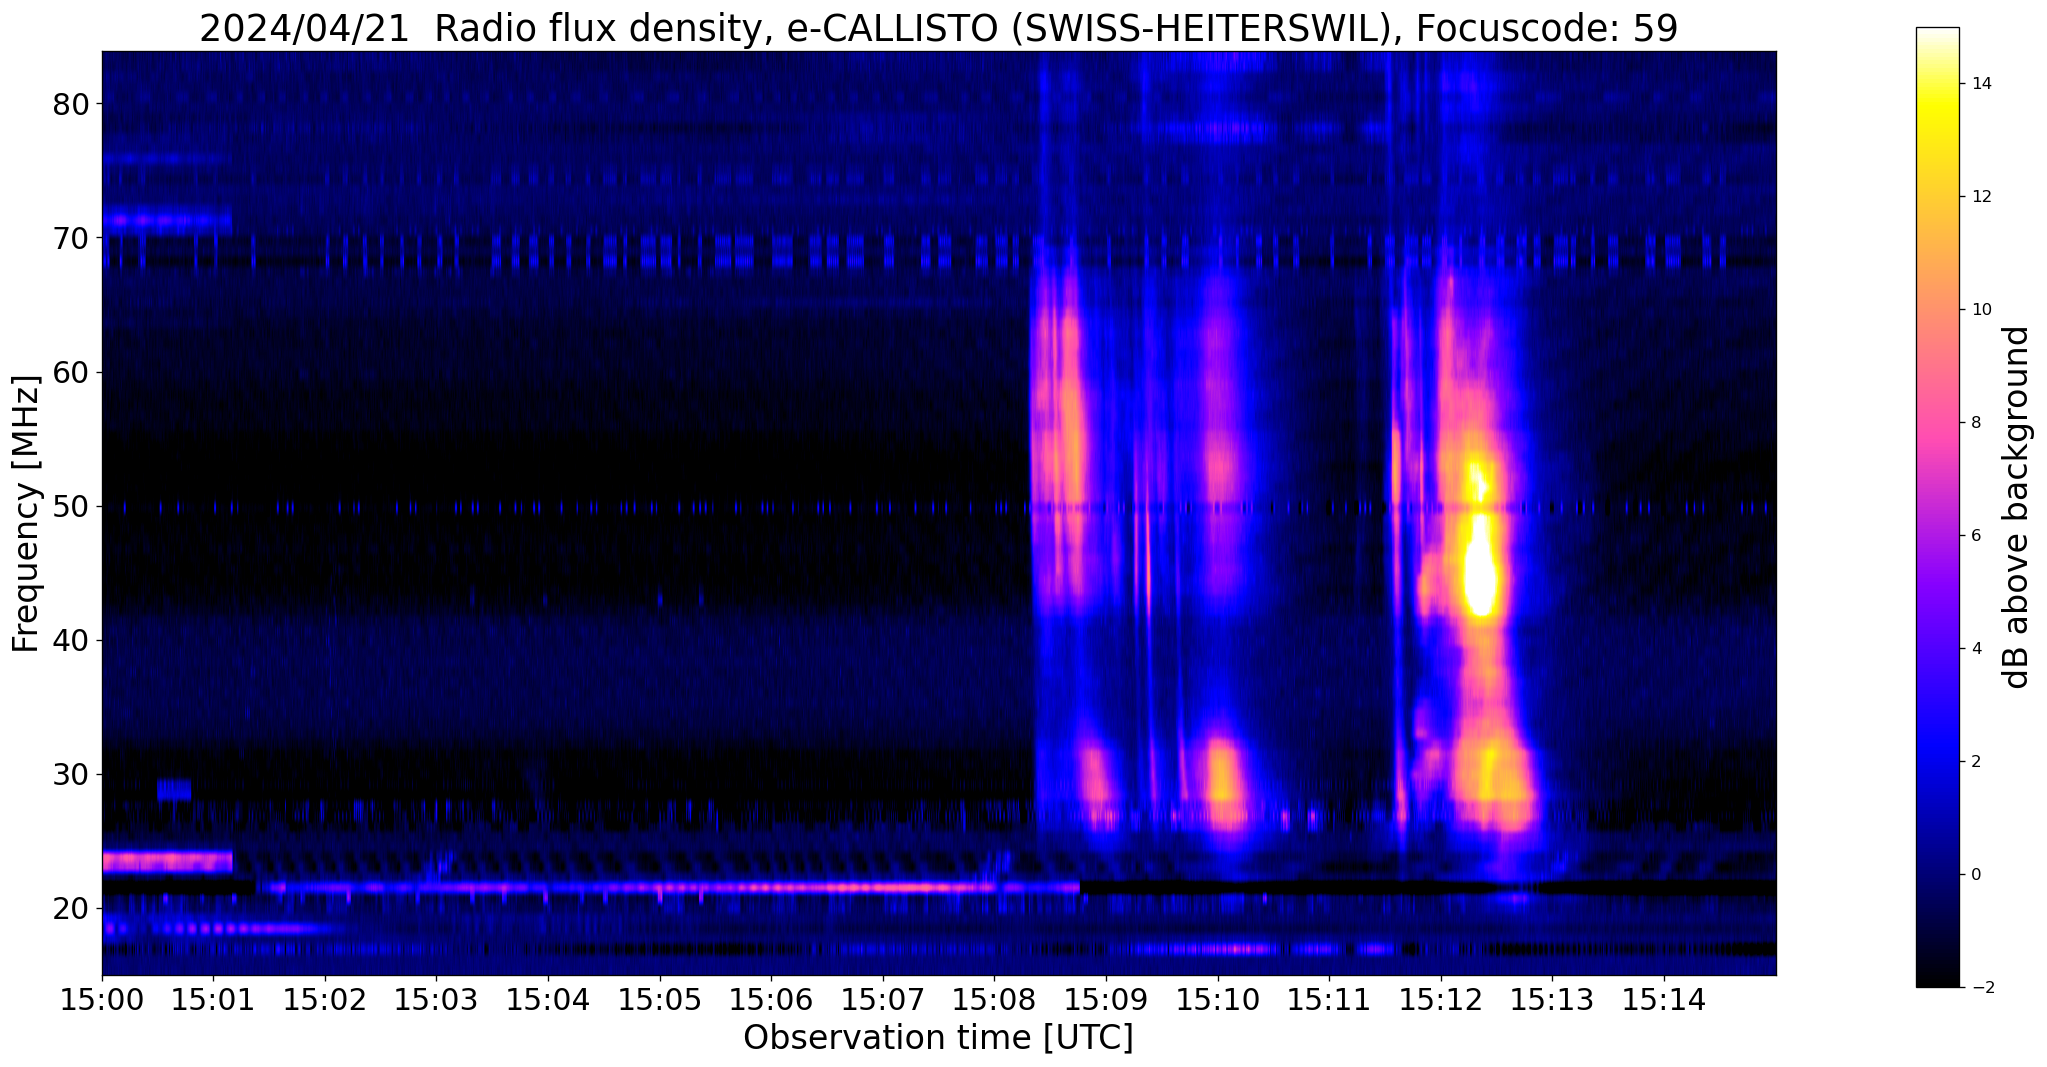Click the plot title mentioning e-CALLISTO SWISS-HEITERSWIL
The height and width of the screenshot is (1067, 2047).
(938, 29)
